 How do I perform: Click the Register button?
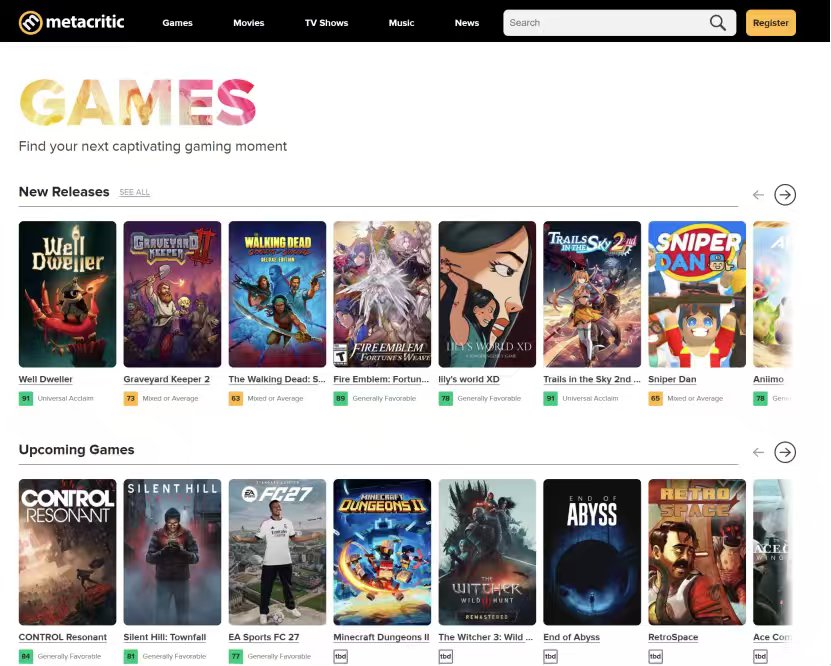click(771, 23)
